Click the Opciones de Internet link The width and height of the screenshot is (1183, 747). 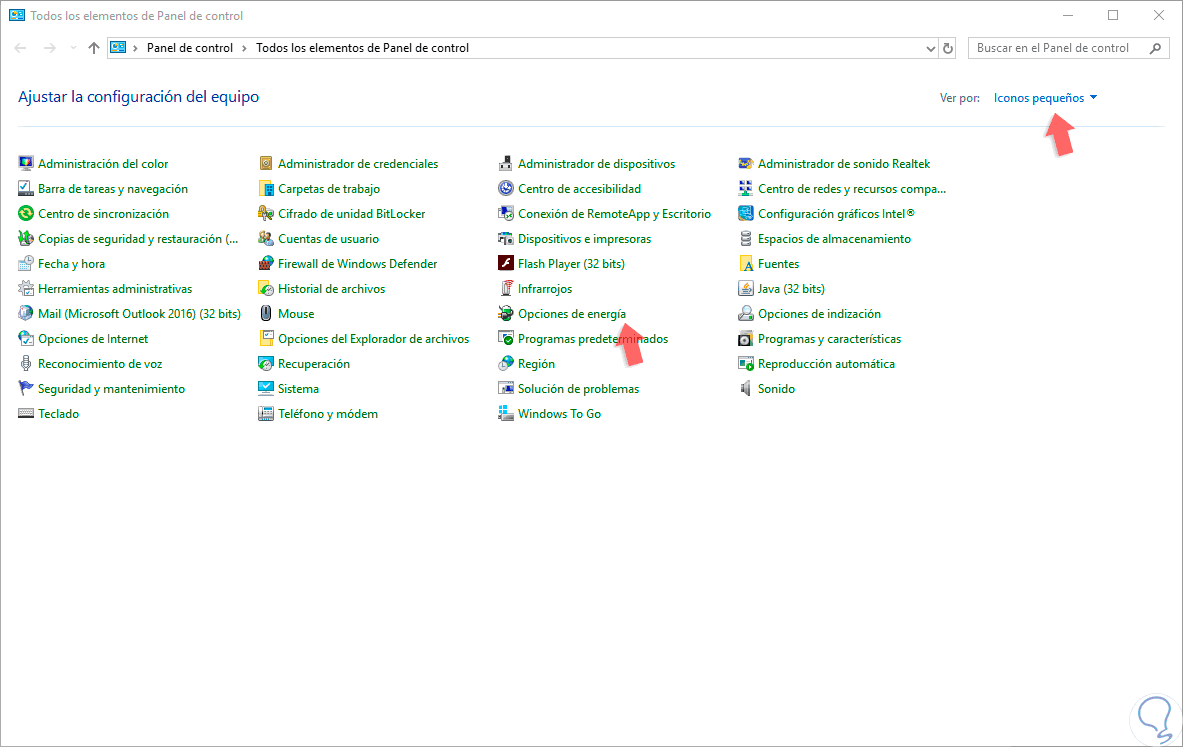click(93, 339)
